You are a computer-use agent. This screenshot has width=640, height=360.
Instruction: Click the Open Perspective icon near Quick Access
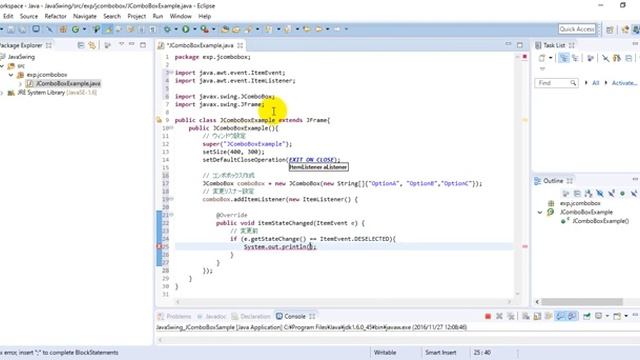pos(610,29)
